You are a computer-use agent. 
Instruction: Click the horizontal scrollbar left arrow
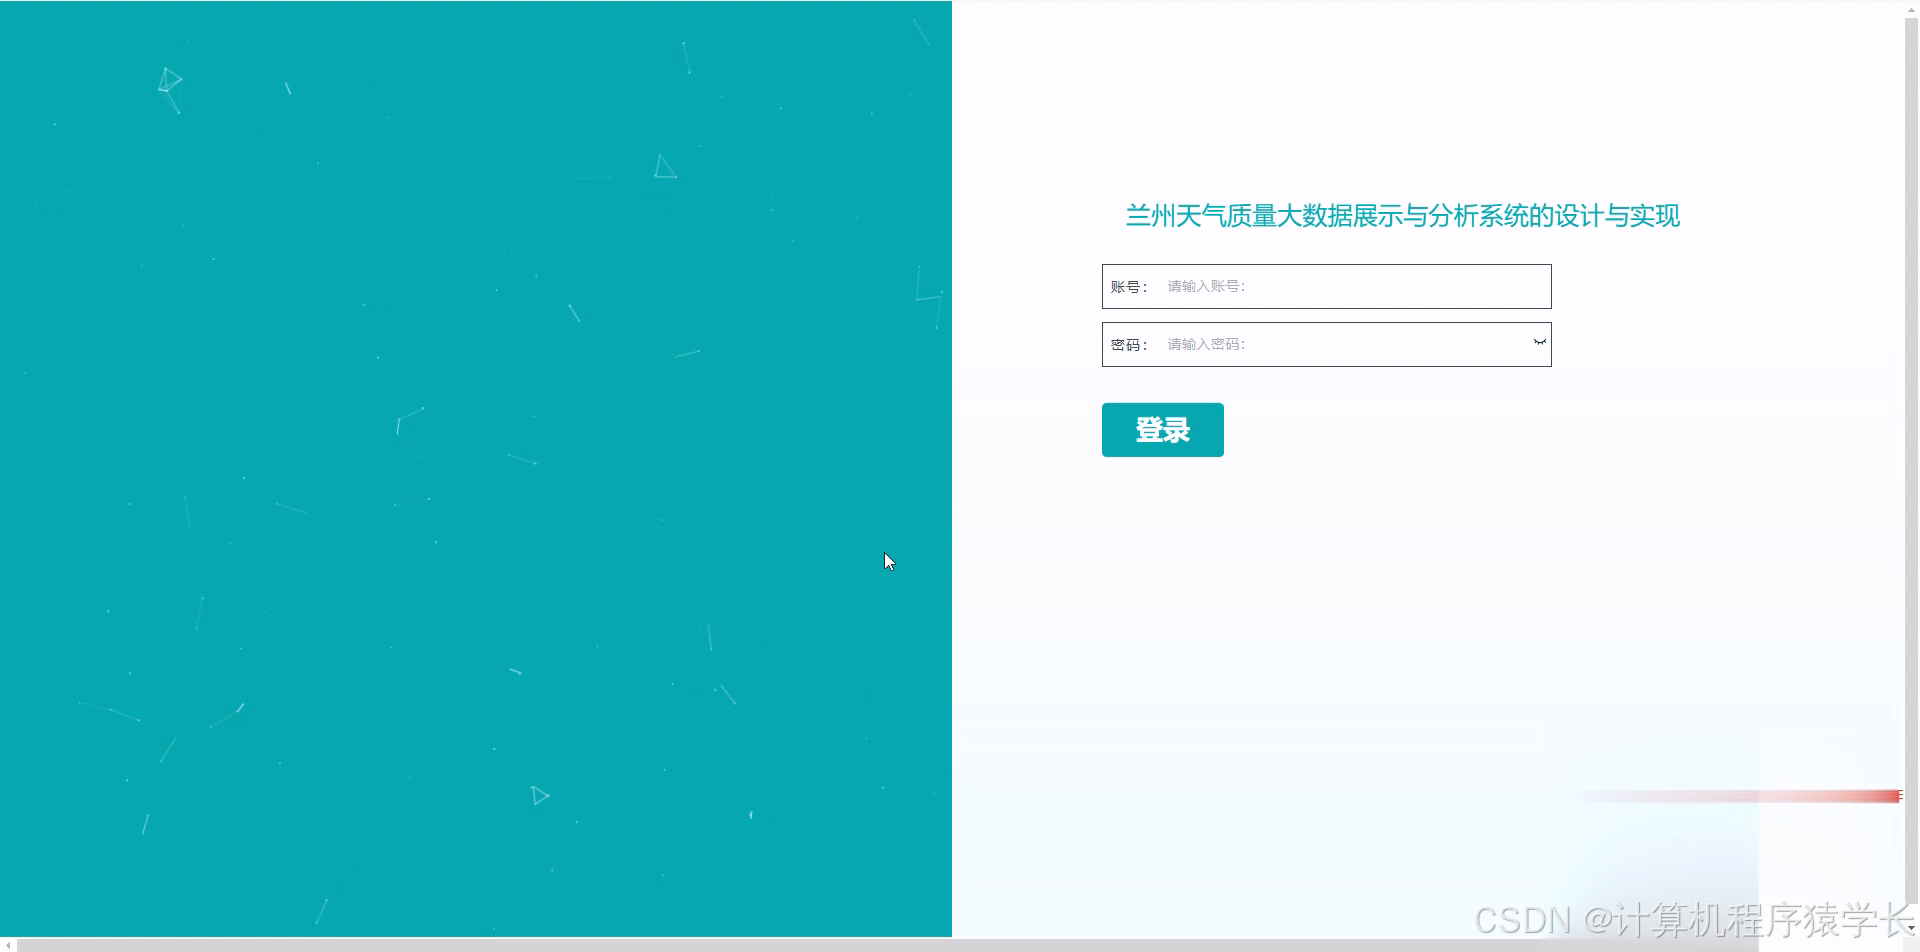pos(8,944)
